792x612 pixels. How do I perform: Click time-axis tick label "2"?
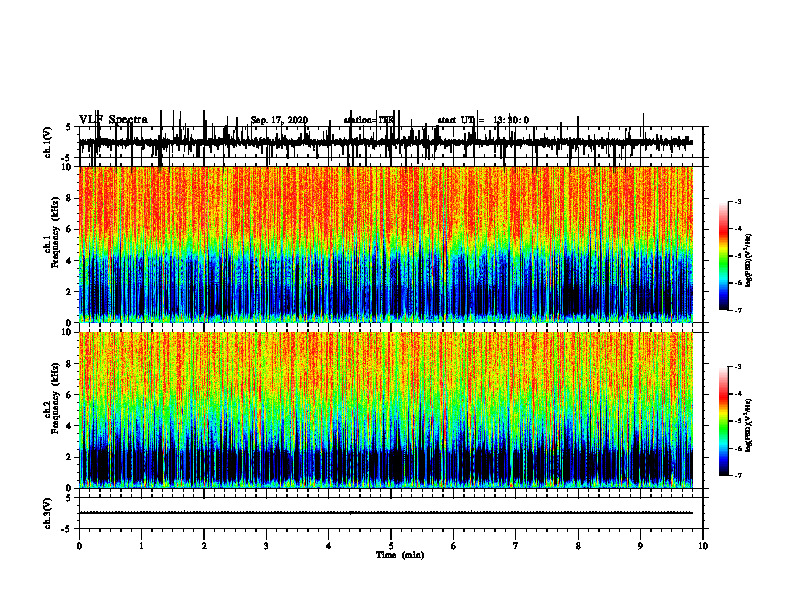coord(204,546)
